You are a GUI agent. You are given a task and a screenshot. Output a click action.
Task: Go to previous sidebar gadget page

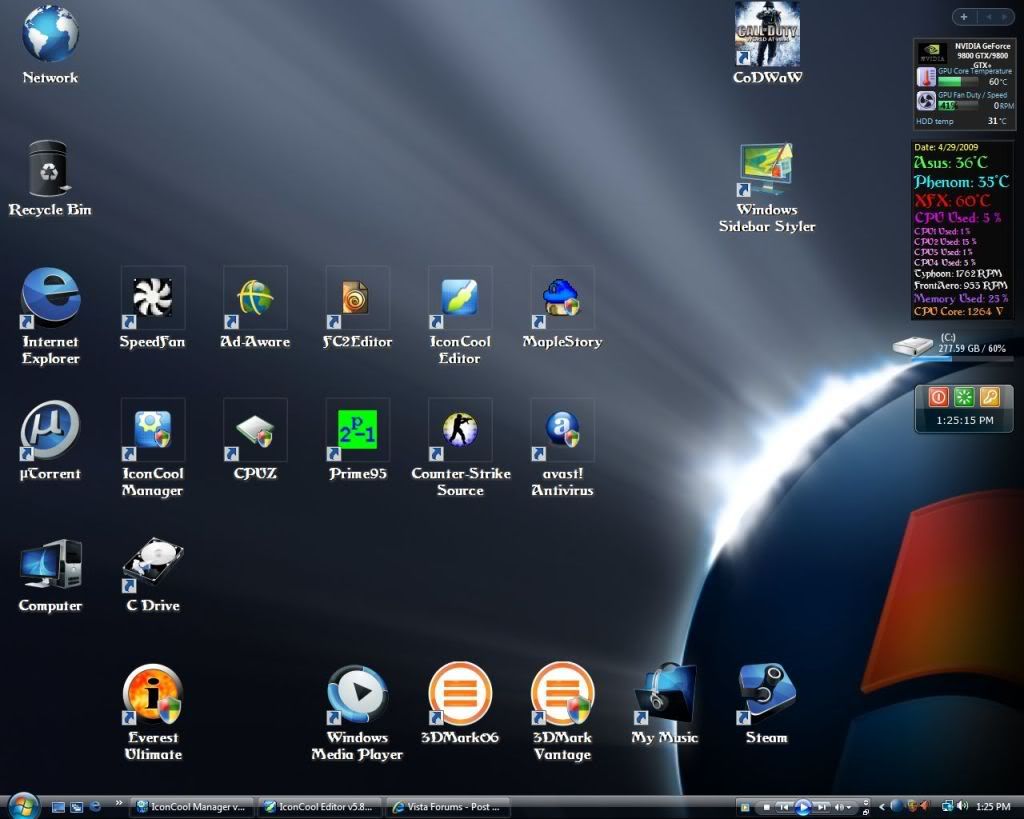pyautogui.click(x=989, y=17)
